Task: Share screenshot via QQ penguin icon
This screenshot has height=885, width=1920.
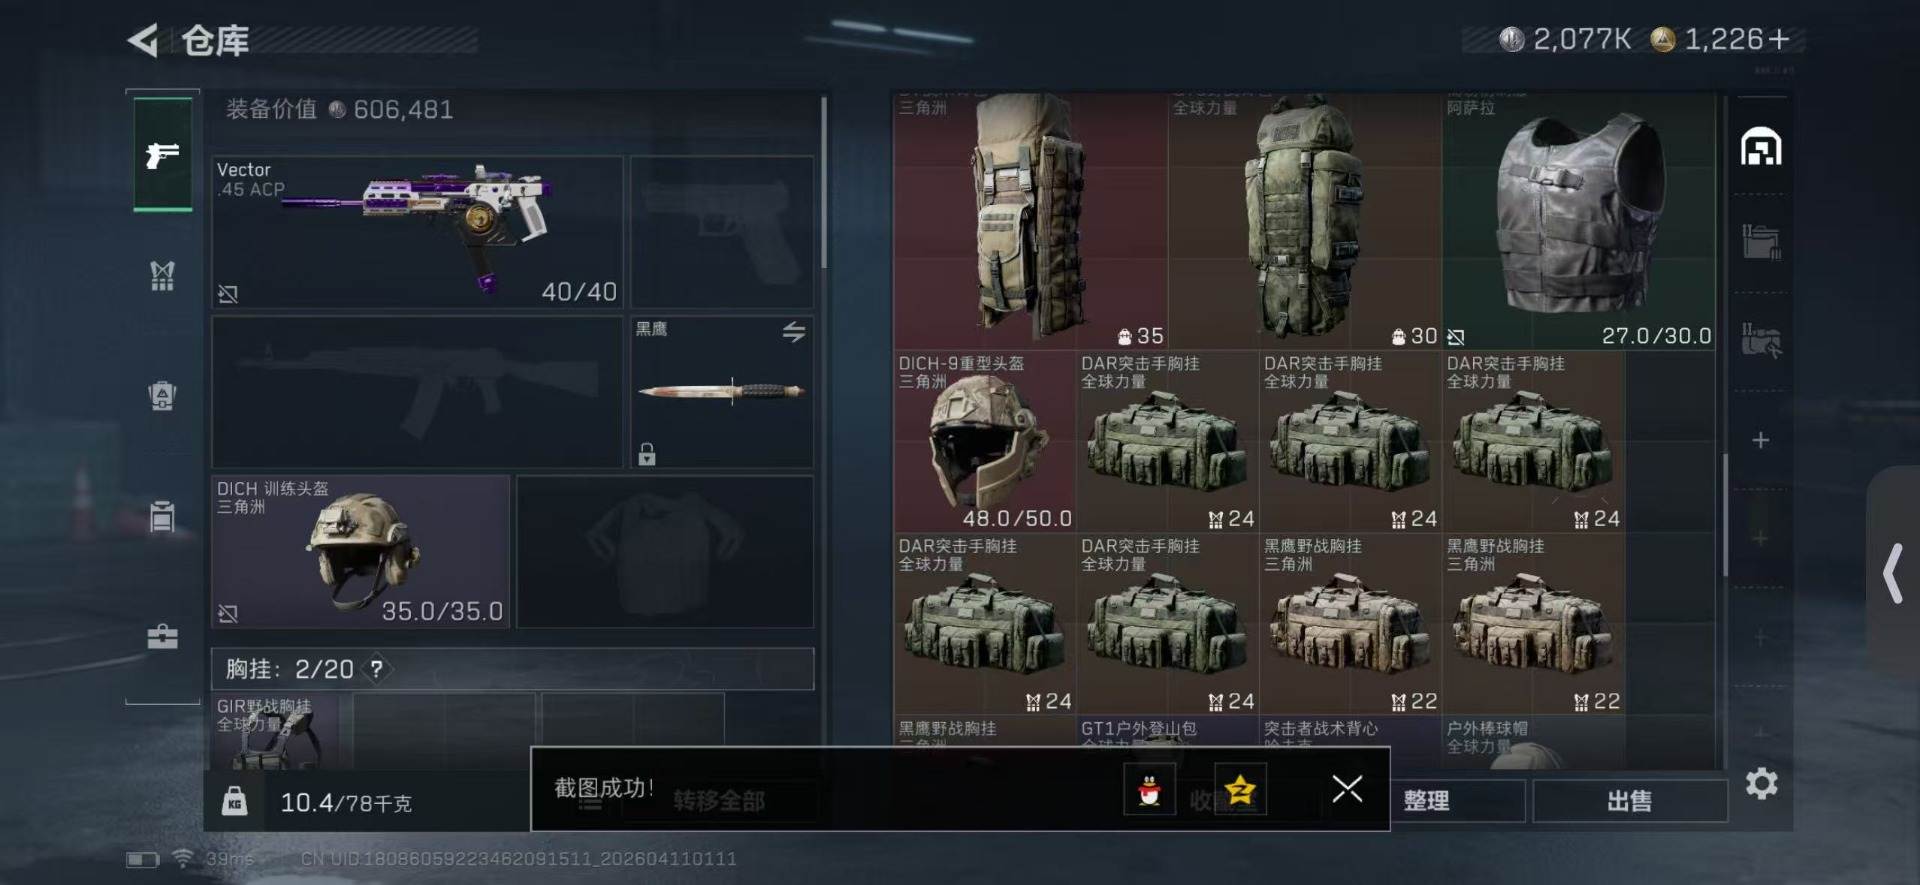Action: point(1149,790)
